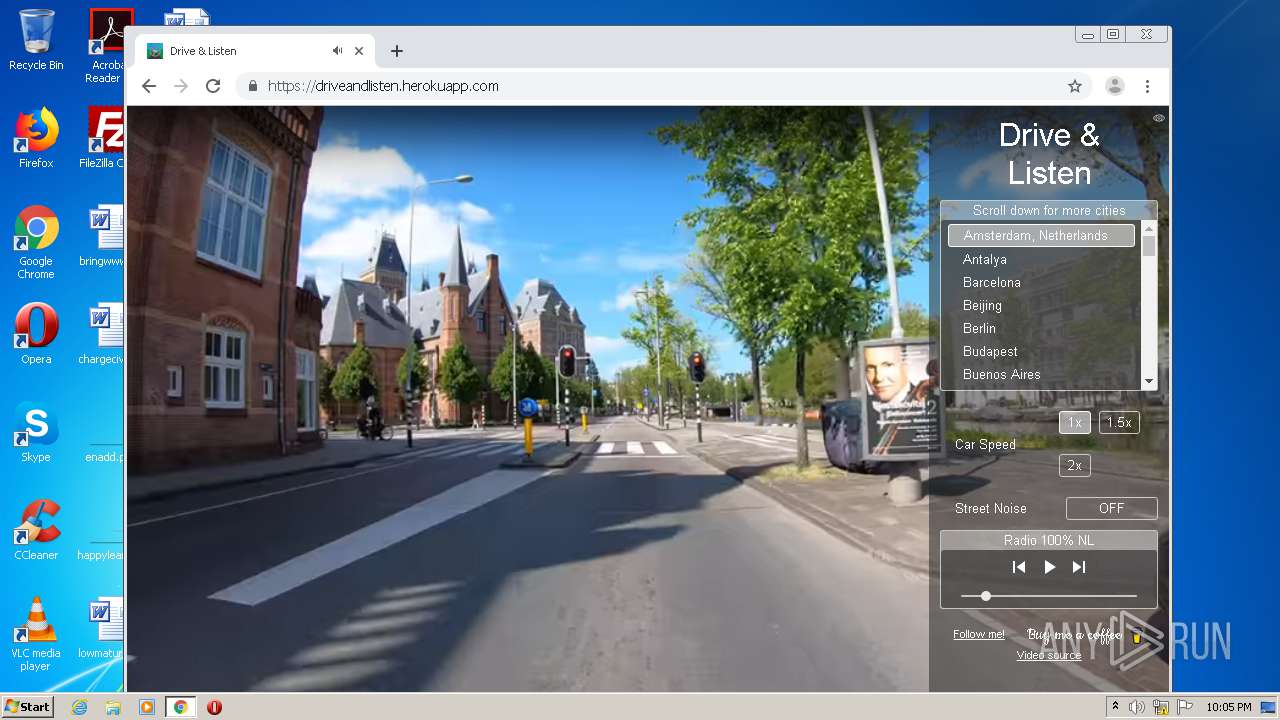This screenshot has width=1280, height=720.
Task: Open the Follow me! link
Action: (x=978, y=634)
